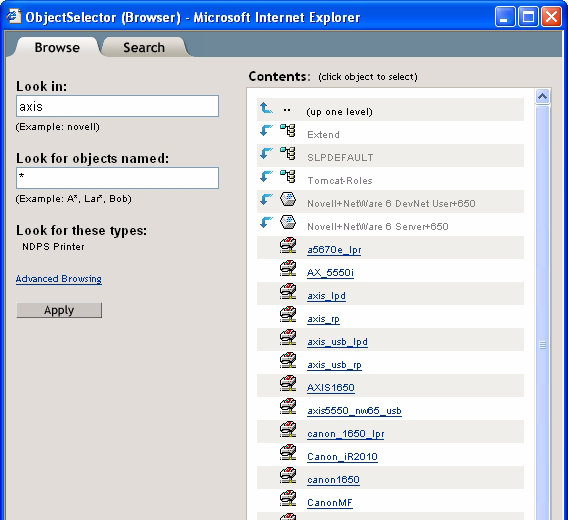This screenshot has height=520, width=568.
Task: Click the Tomcat-Roles container name
Action: click(x=340, y=180)
